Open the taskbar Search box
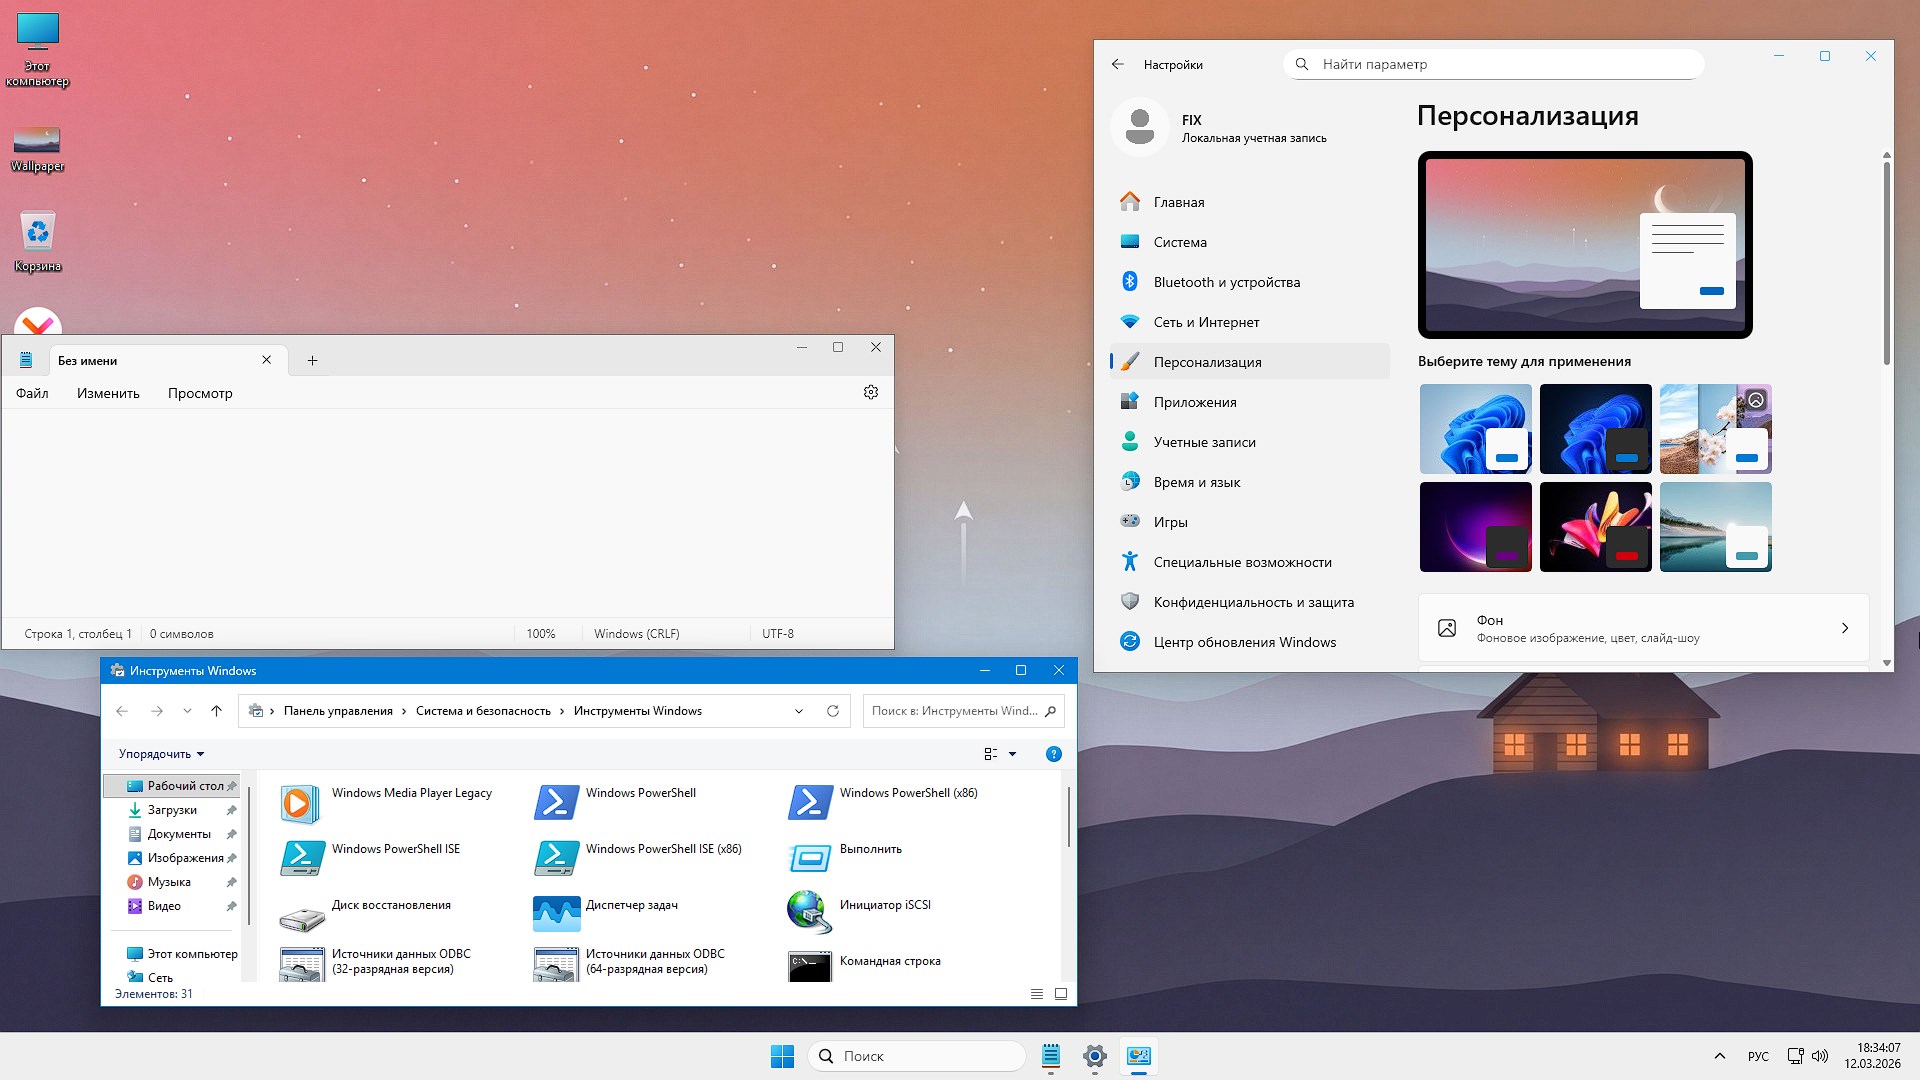Viewport: 1920px width, 1080px height. point(915,1055)
